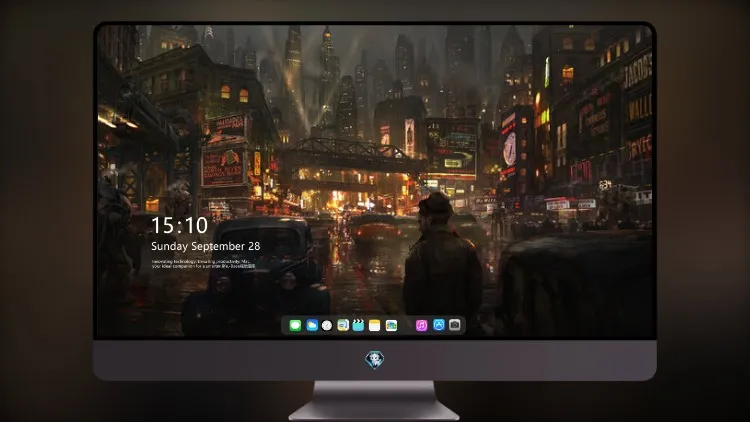This screenshot has height=422, width=750.
Task: Open the Clock app in dock
Action: click(x=327, y=325)
